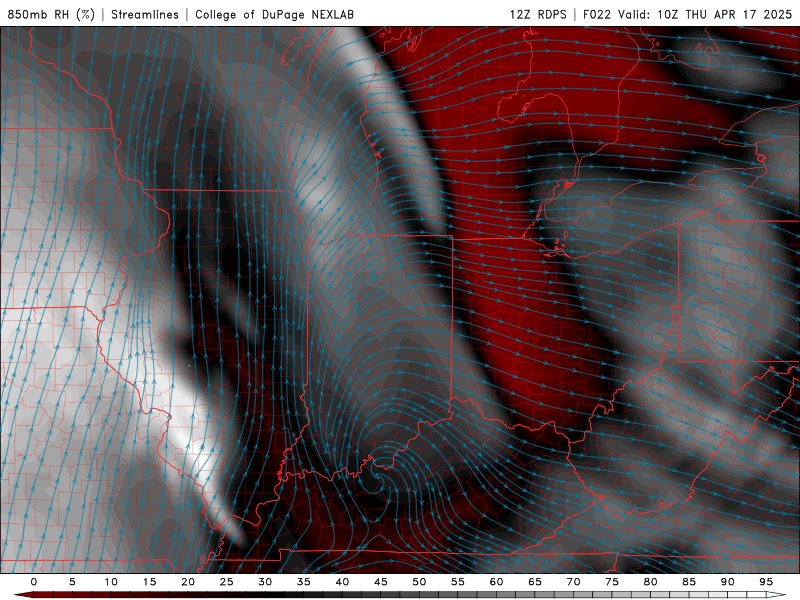Click the colorbar label 10

(x=111, y=582)
